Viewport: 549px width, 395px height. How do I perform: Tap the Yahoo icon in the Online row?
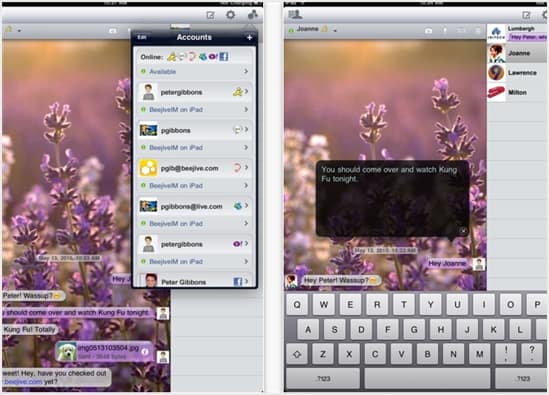213,56
